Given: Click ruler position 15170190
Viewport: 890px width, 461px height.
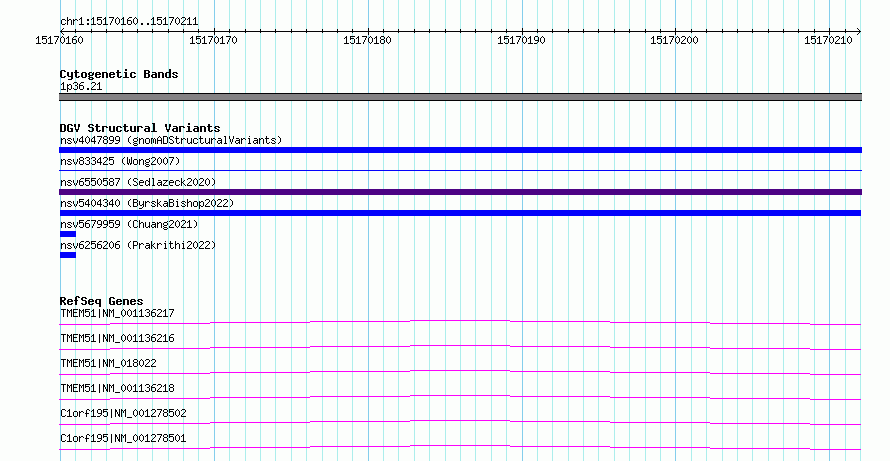Looking at the screenshot, I should click(521, 40).
